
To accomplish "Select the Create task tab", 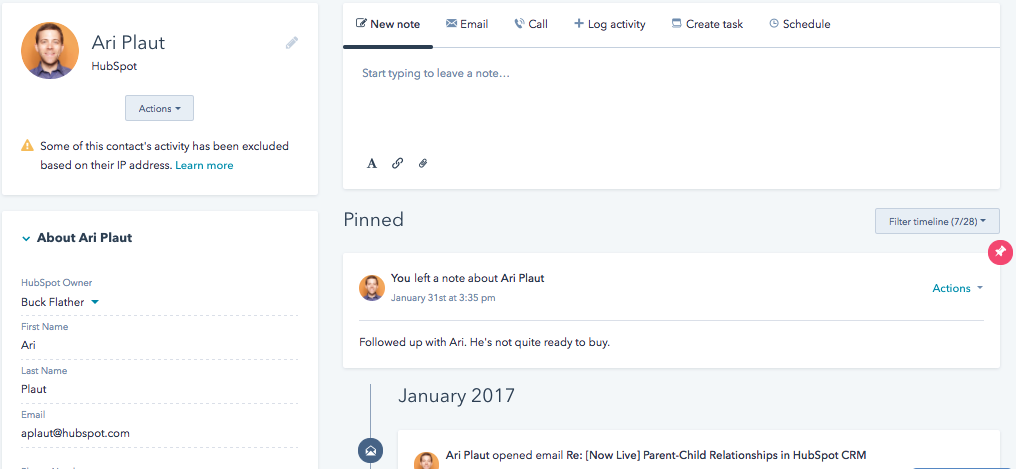I will (707, 24).
